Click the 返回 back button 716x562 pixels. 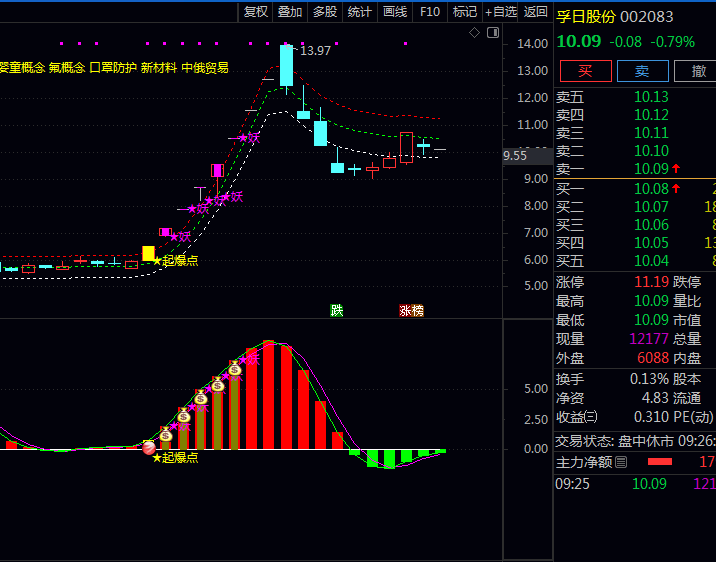pyautogui.click(x=535, y=12)
